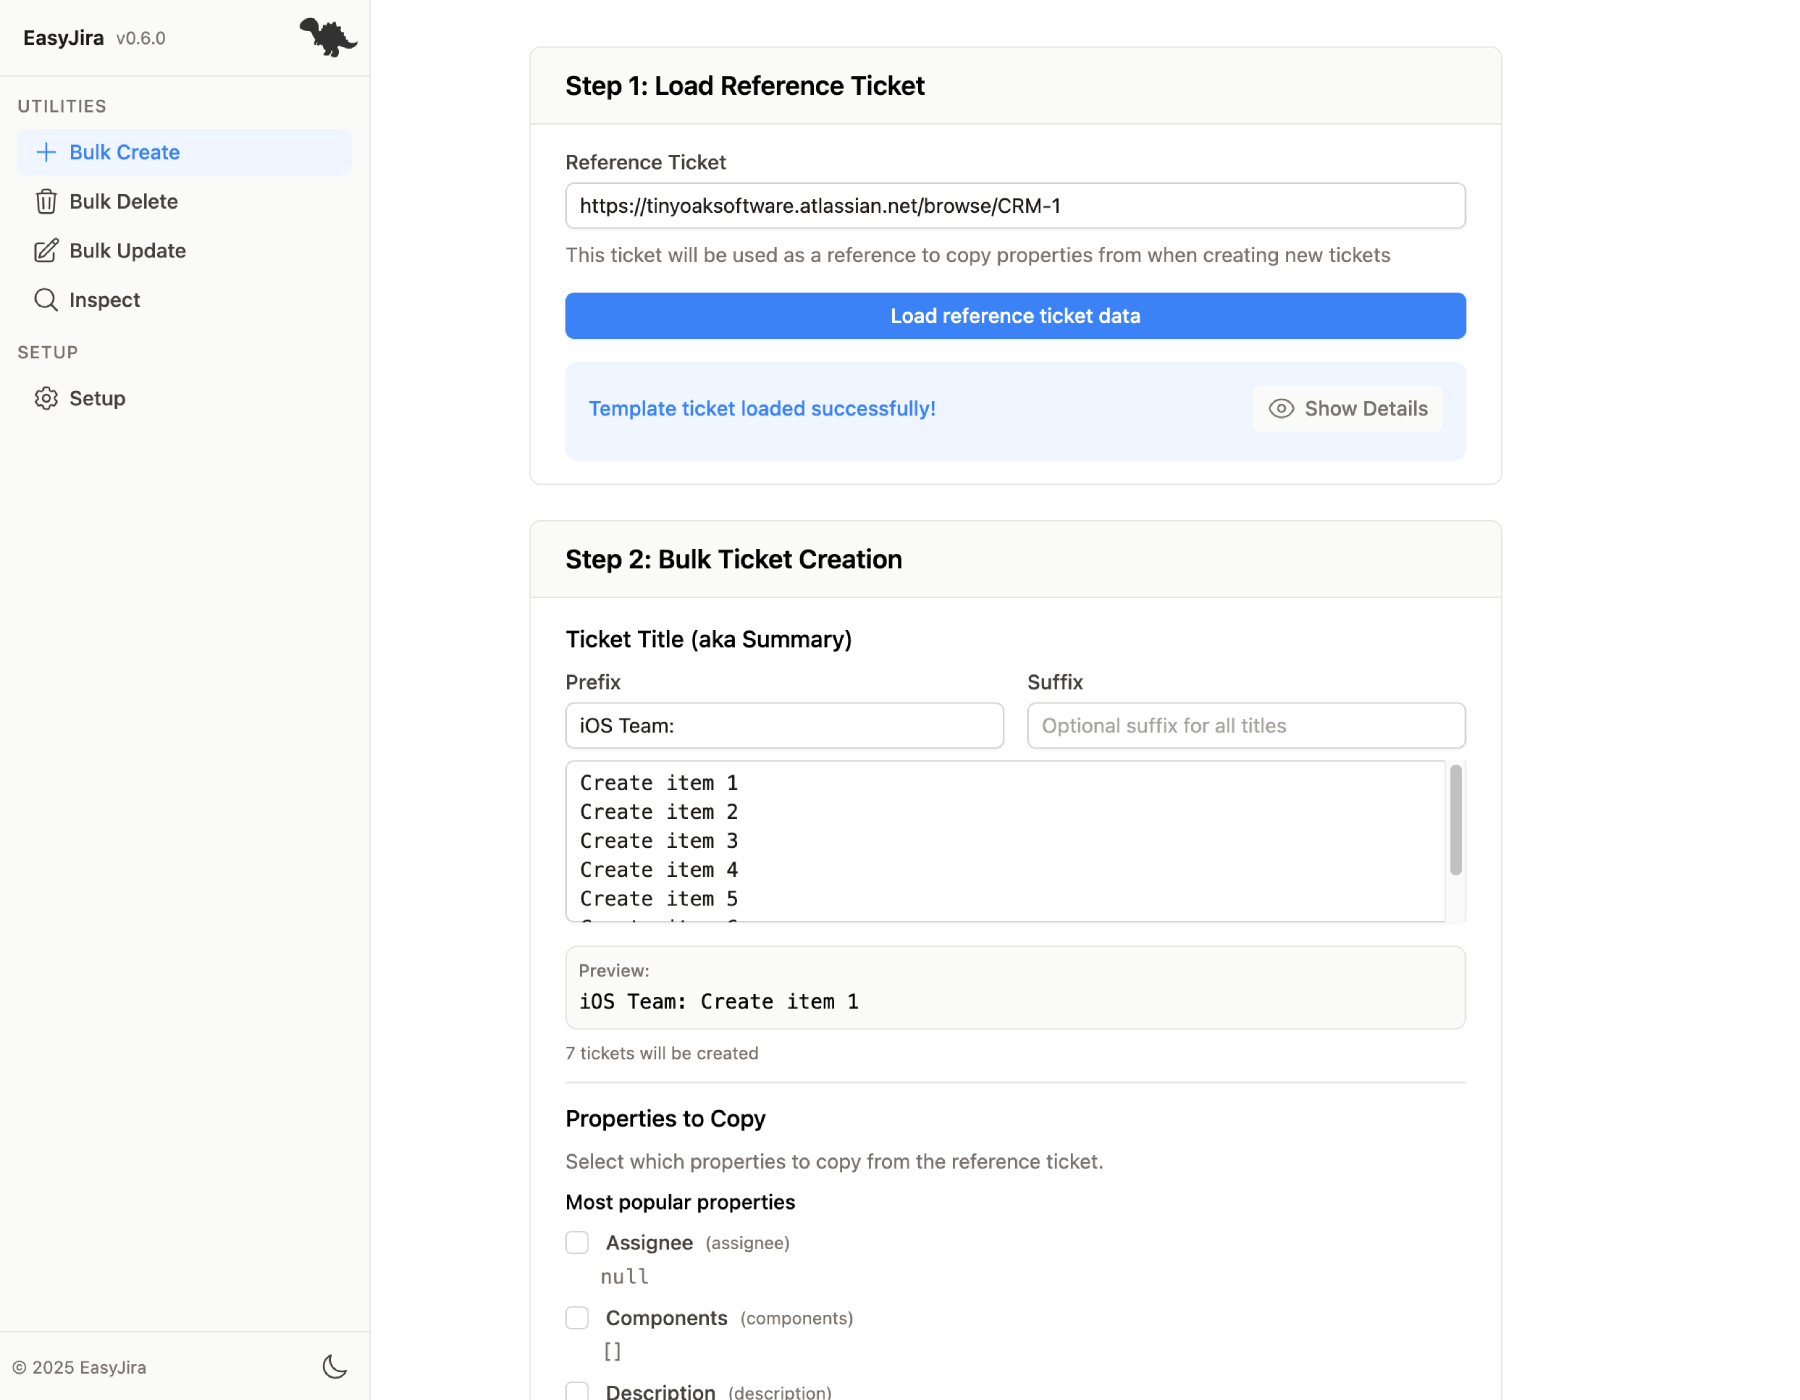This screenshot has height=1400, width=1800.
Task: Click the Reference Ticket URL field
Action: (x=1014, y=205)
